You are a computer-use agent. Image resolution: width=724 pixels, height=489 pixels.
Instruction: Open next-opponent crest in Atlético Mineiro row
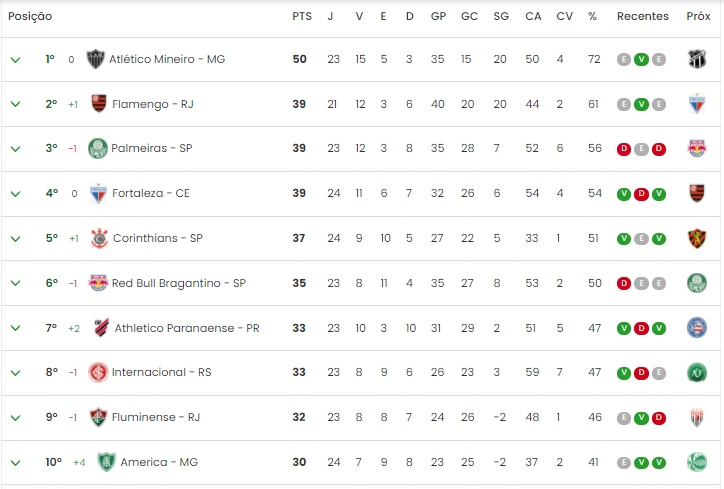(x=697, y=59)
